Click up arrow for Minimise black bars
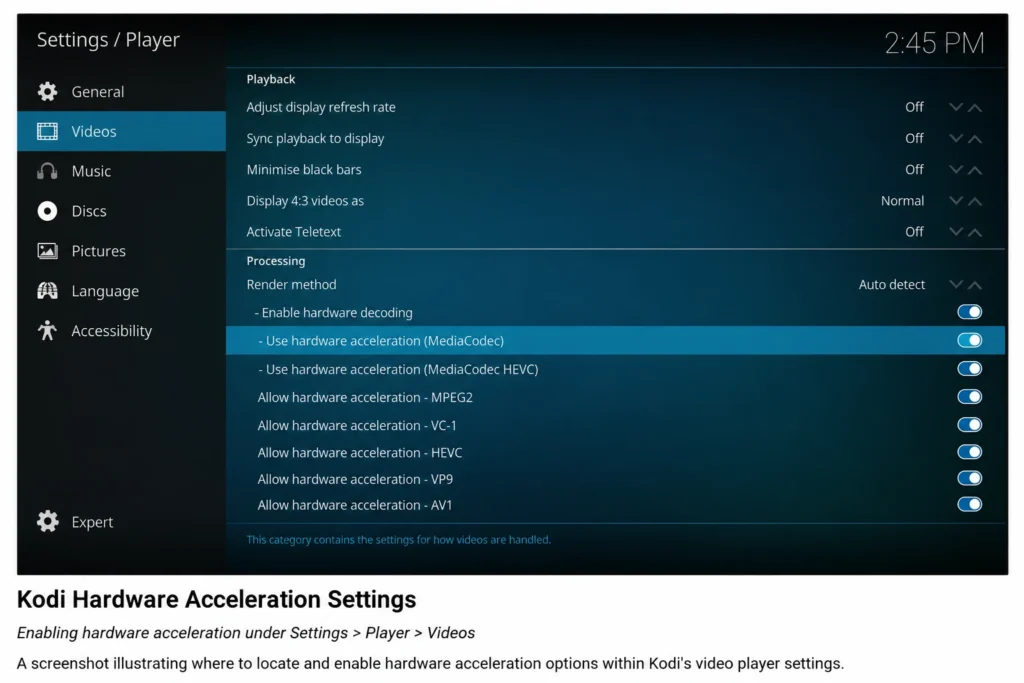Screen dimensions: 1024x683 975,170
